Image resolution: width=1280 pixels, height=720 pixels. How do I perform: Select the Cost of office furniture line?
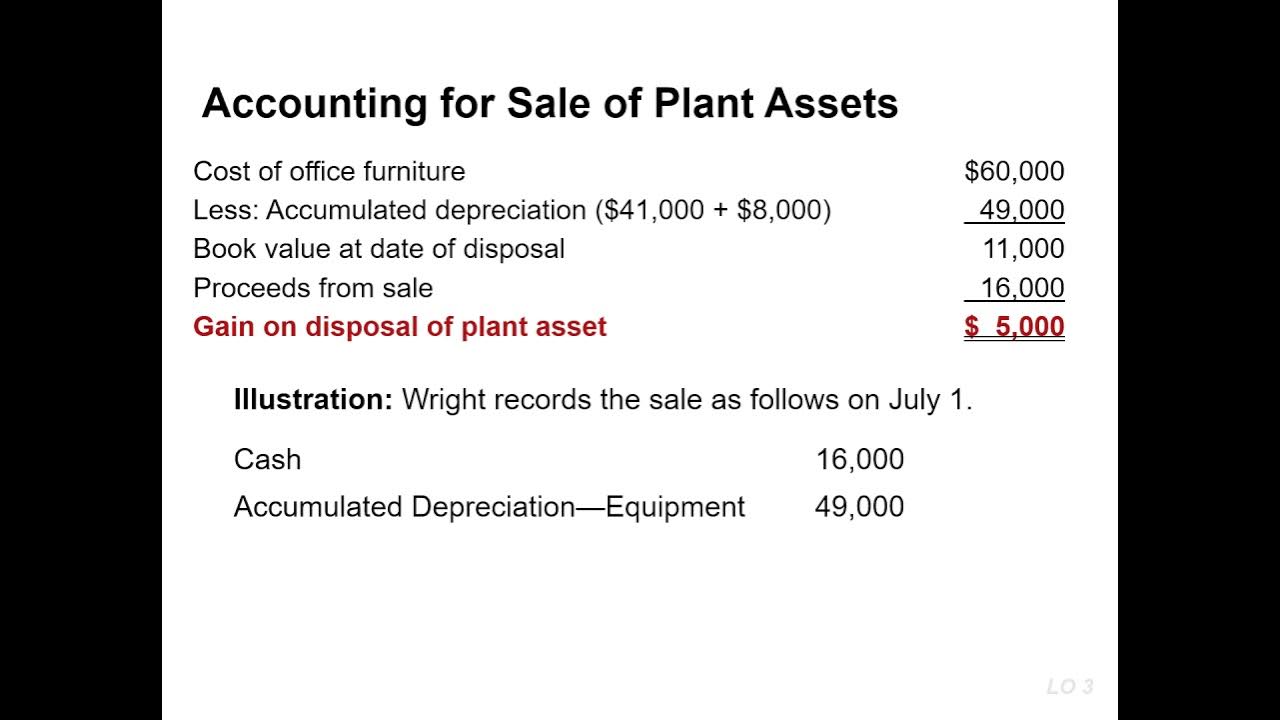[329, 171]
